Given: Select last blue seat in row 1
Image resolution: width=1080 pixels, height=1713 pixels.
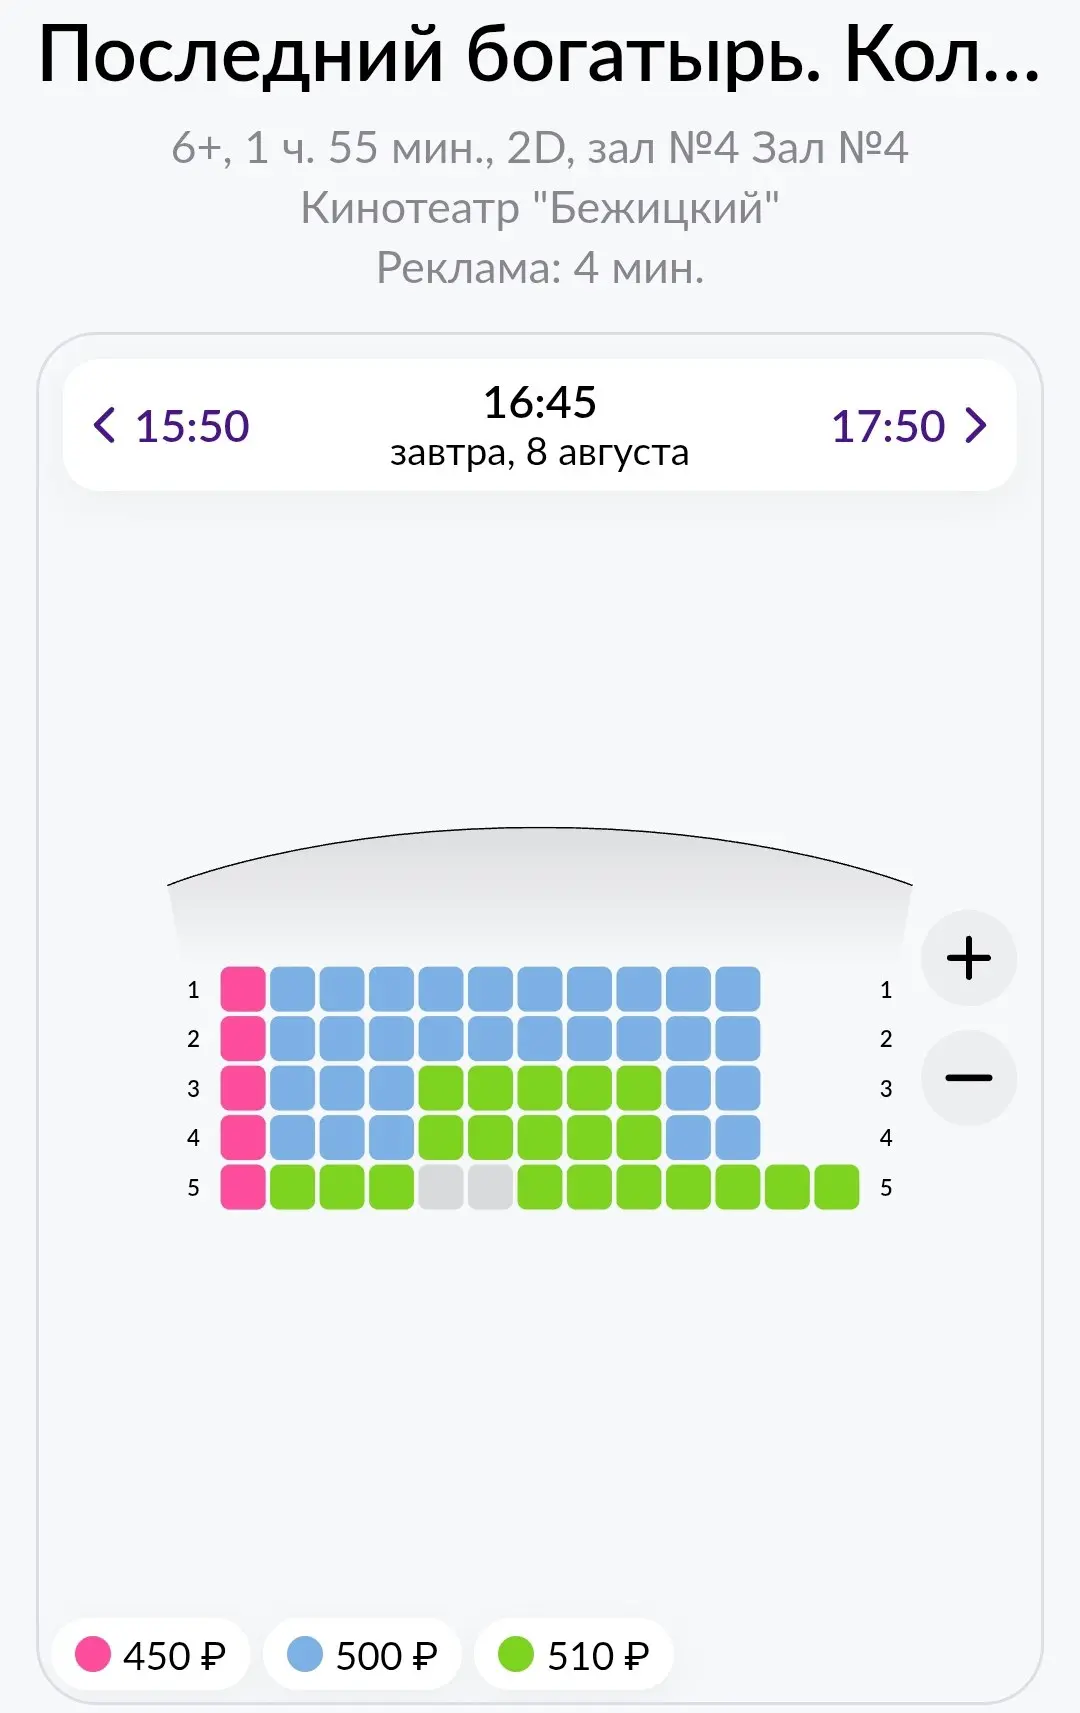Looking at the screenshot, I should coord(738,989).
